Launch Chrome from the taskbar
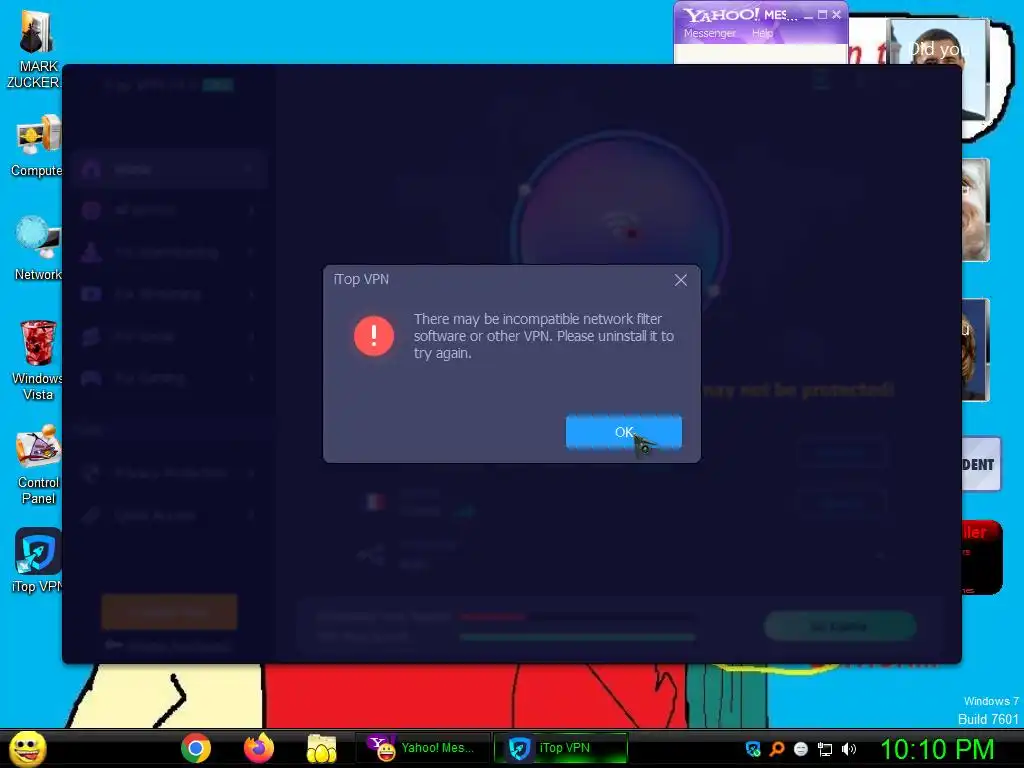Screen dimensions: 1024x768 (x=196, y=748)
